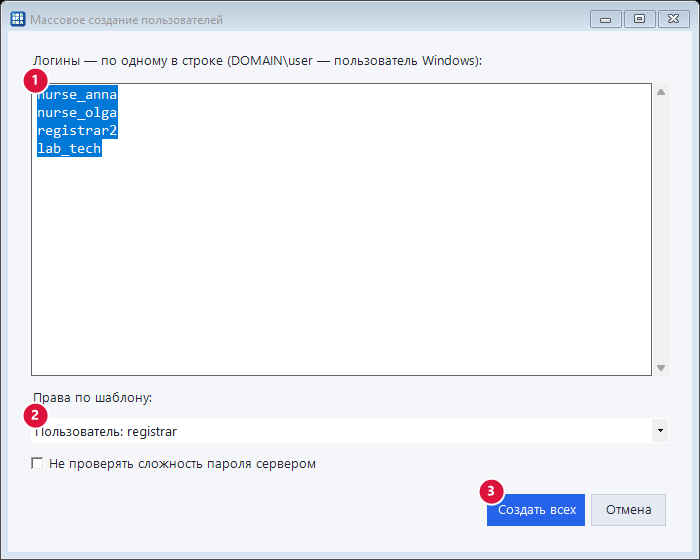Minimize the user creation dialog

(x=605, y=19)
